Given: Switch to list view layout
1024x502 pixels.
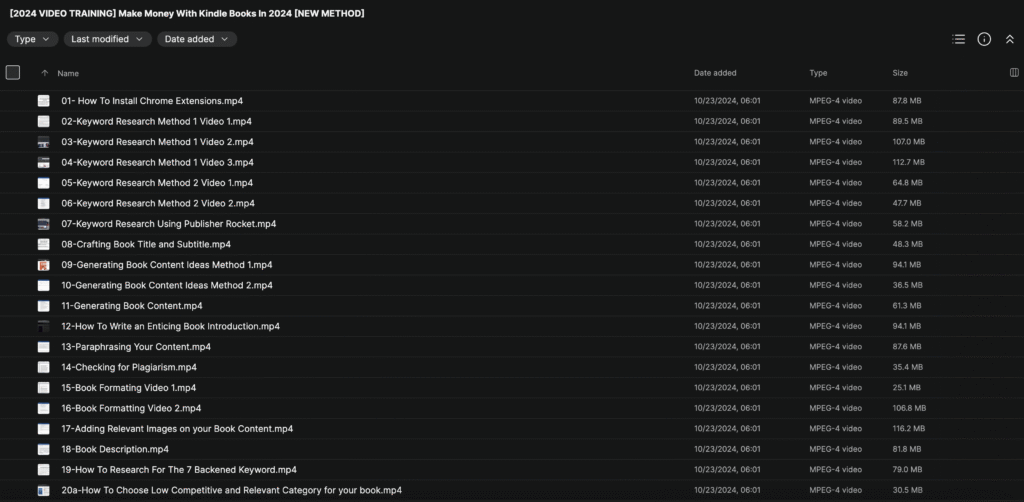Looking at the screenshot, I should point(958,39).
